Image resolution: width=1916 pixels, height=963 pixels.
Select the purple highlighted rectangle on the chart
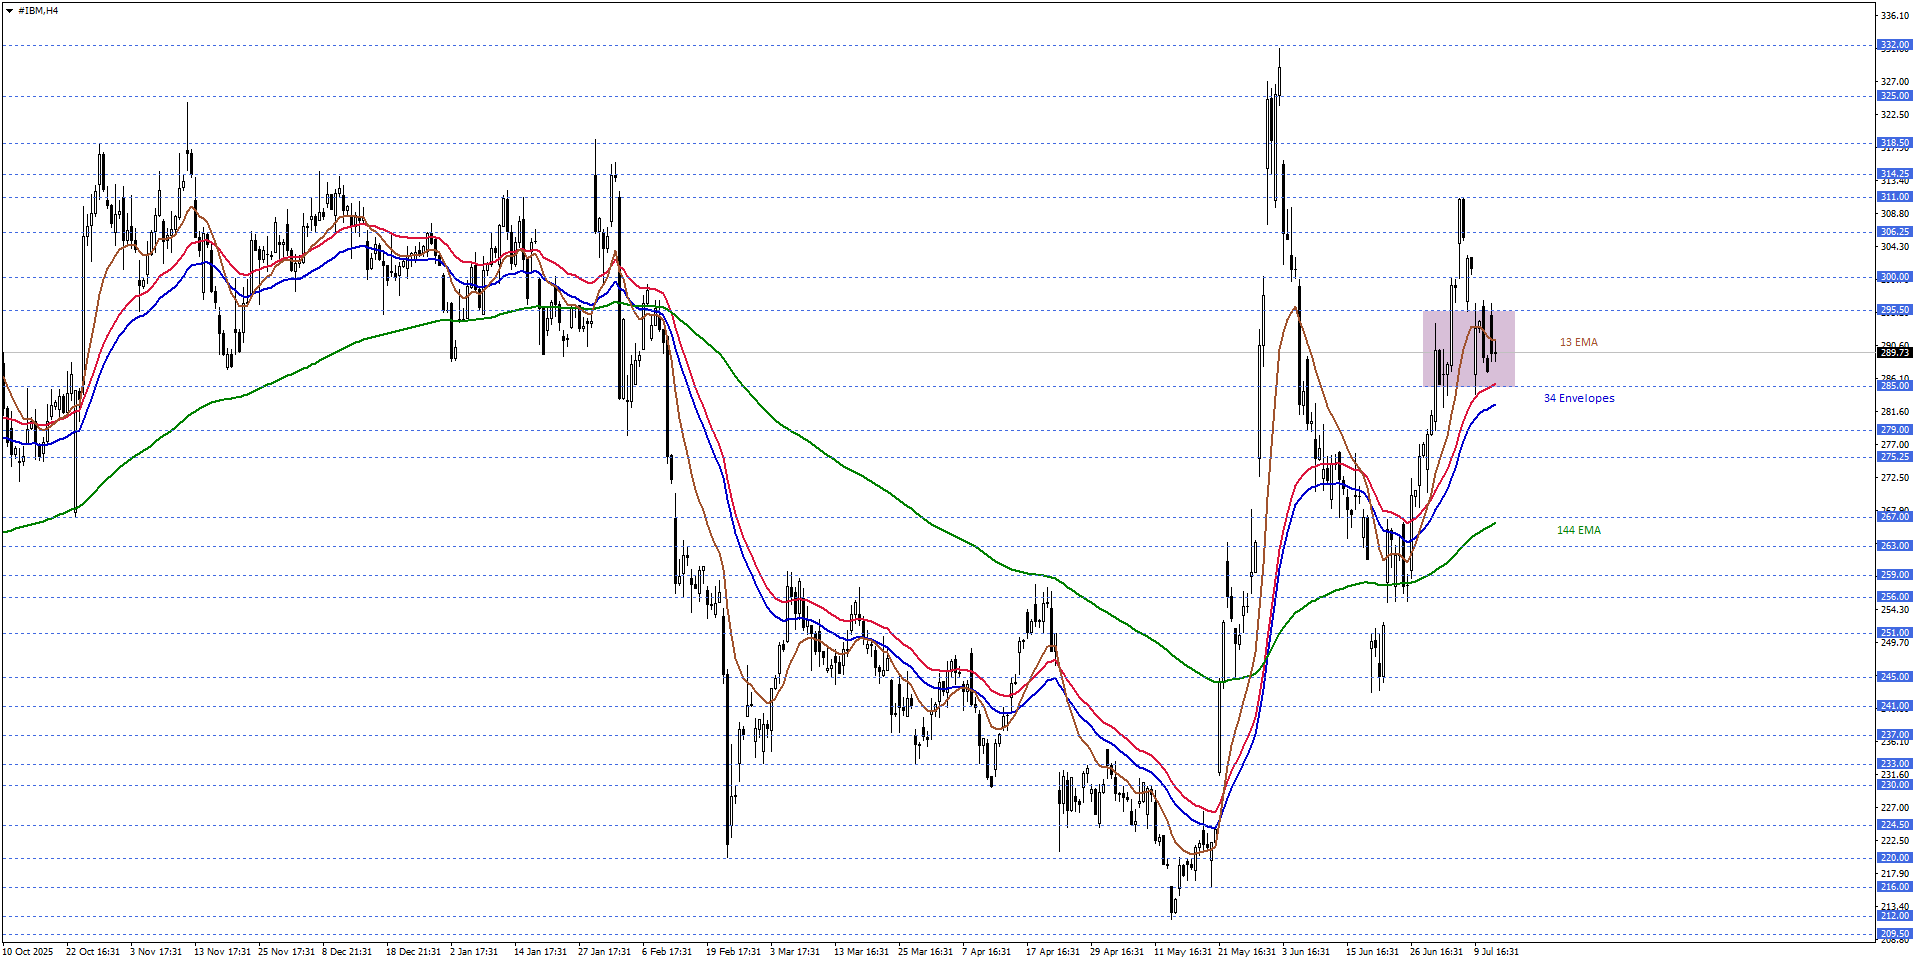(x=1468, y=349)
